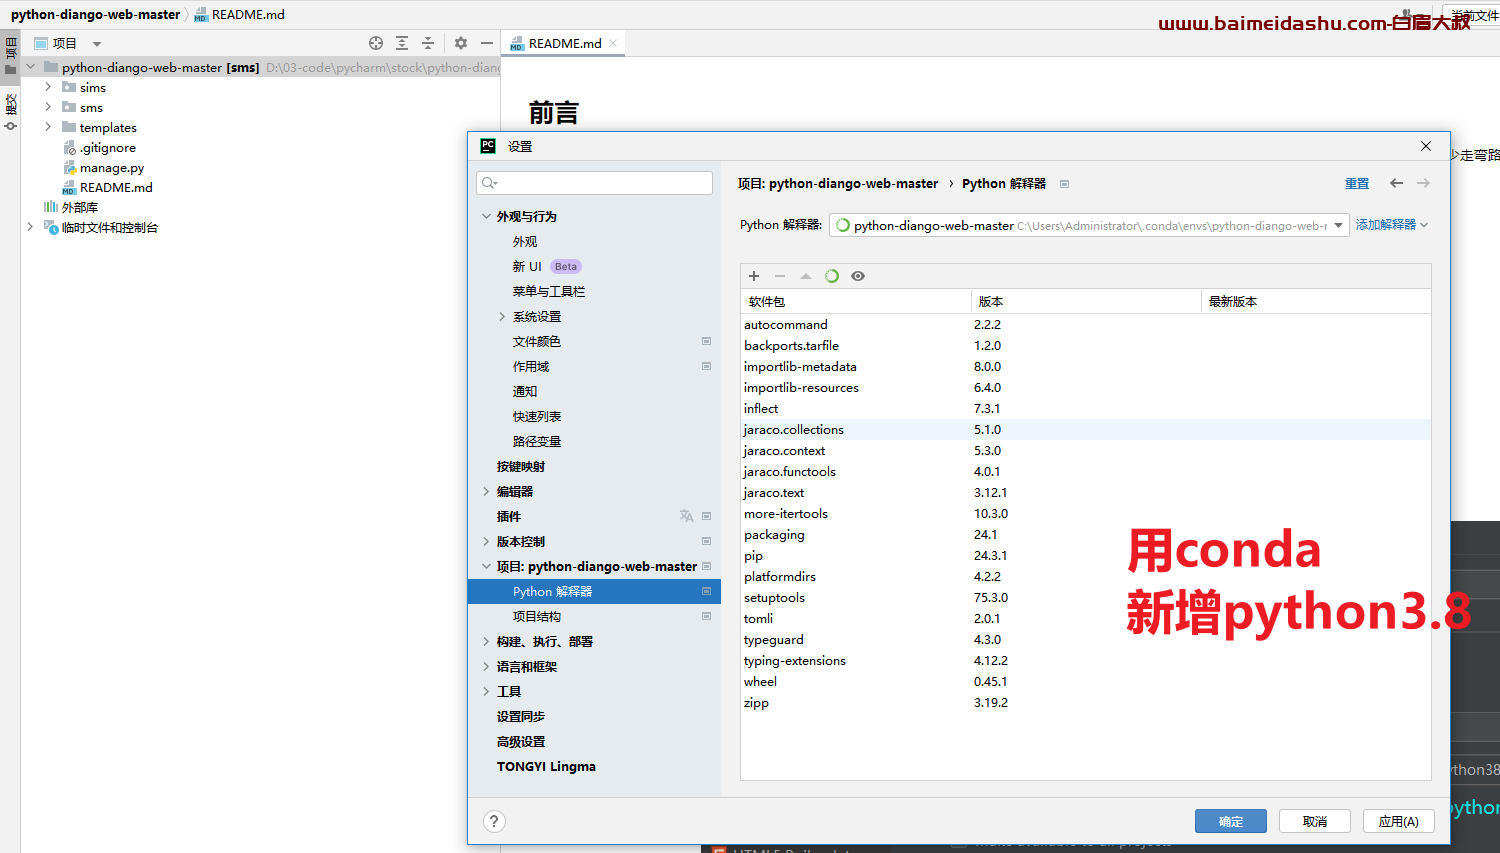This screenshot has width=1500, height=853.
Task: Click the remove package minus icon
Action: click(780, 276)
